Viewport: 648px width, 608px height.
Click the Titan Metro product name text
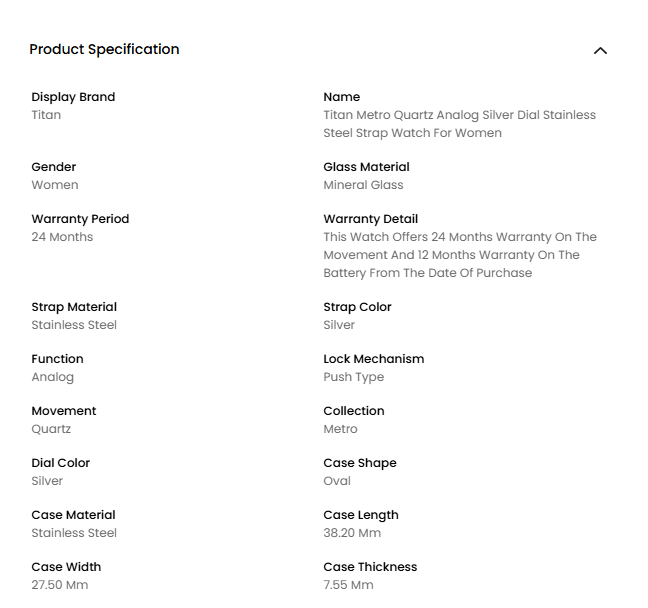click(x=459, y=124)
